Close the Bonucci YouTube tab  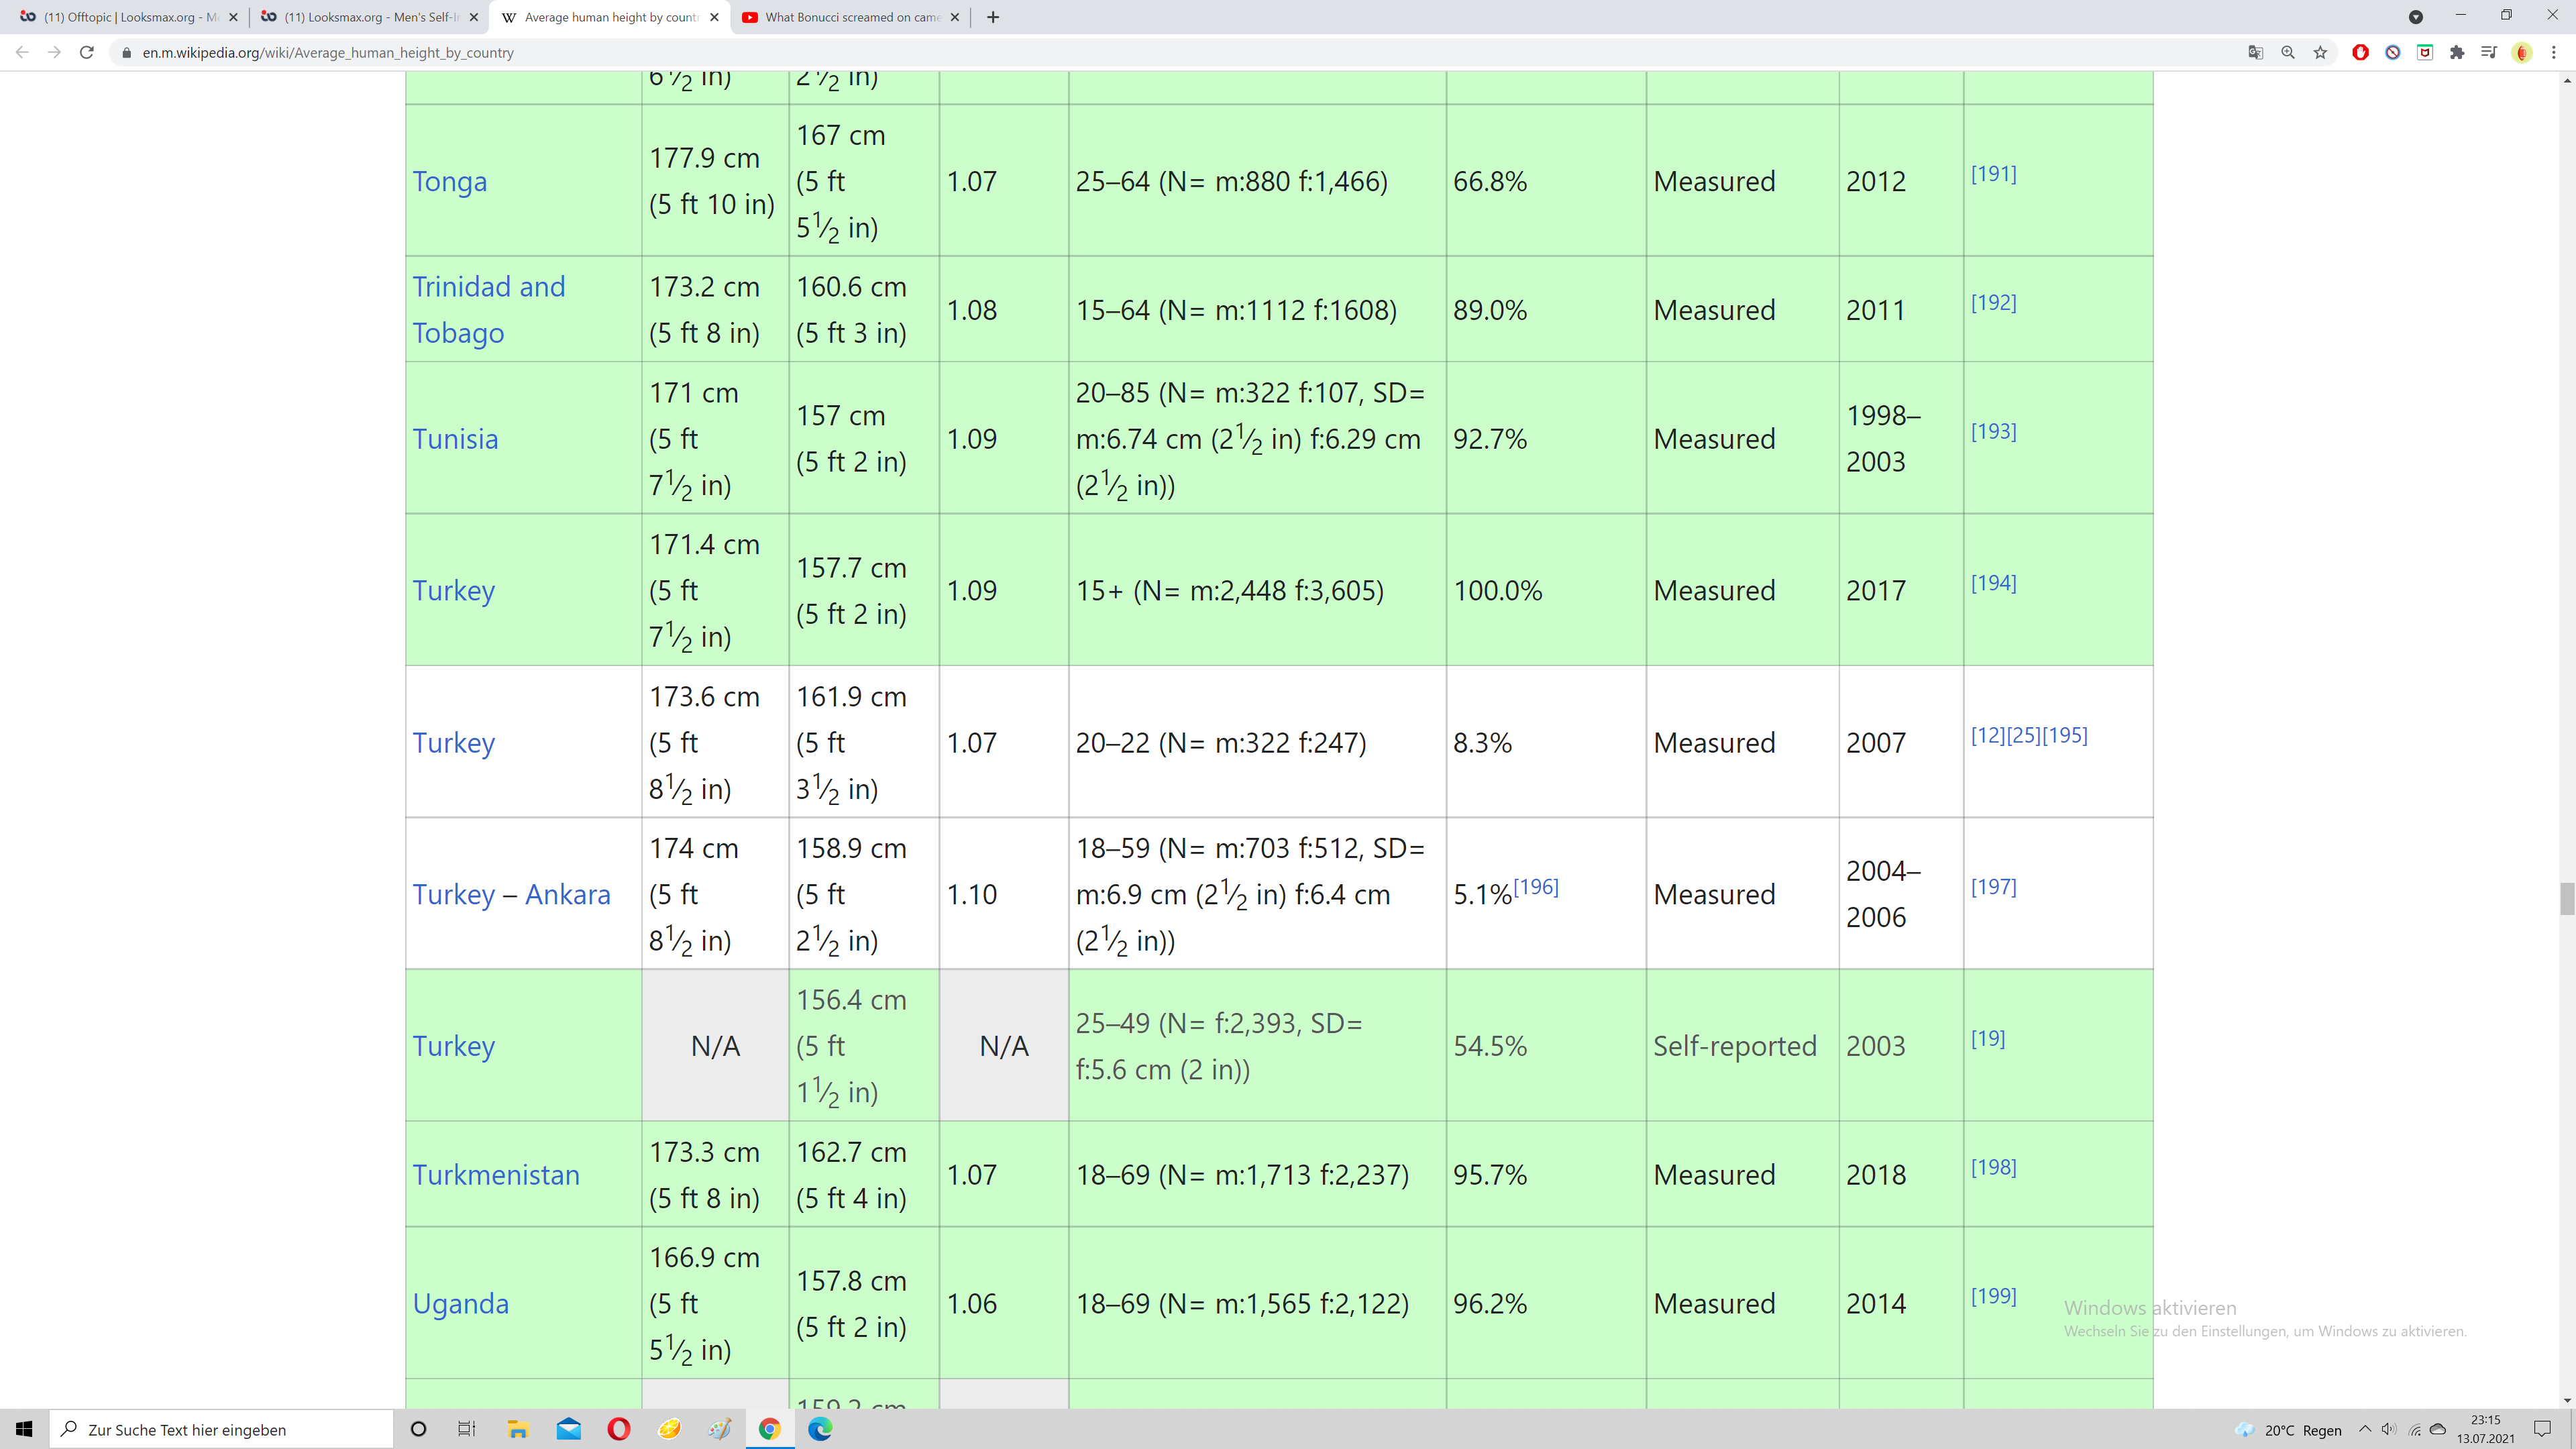click(x=954, y=17)
